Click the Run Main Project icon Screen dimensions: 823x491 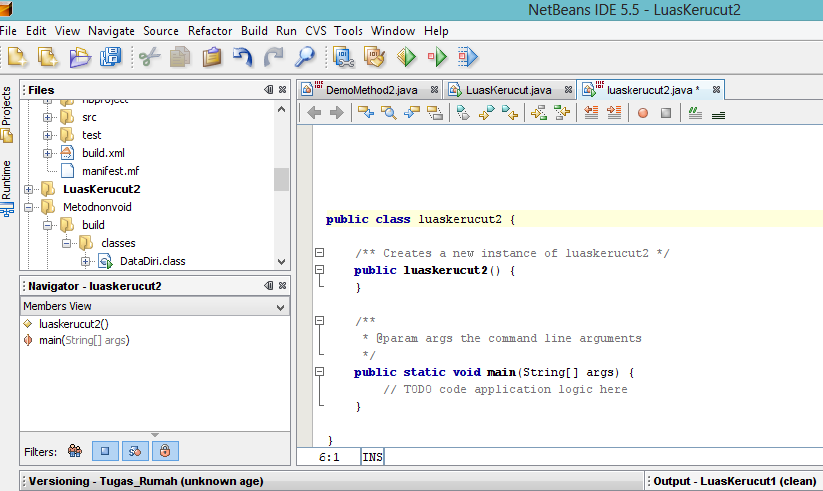[x=406, y=57]
